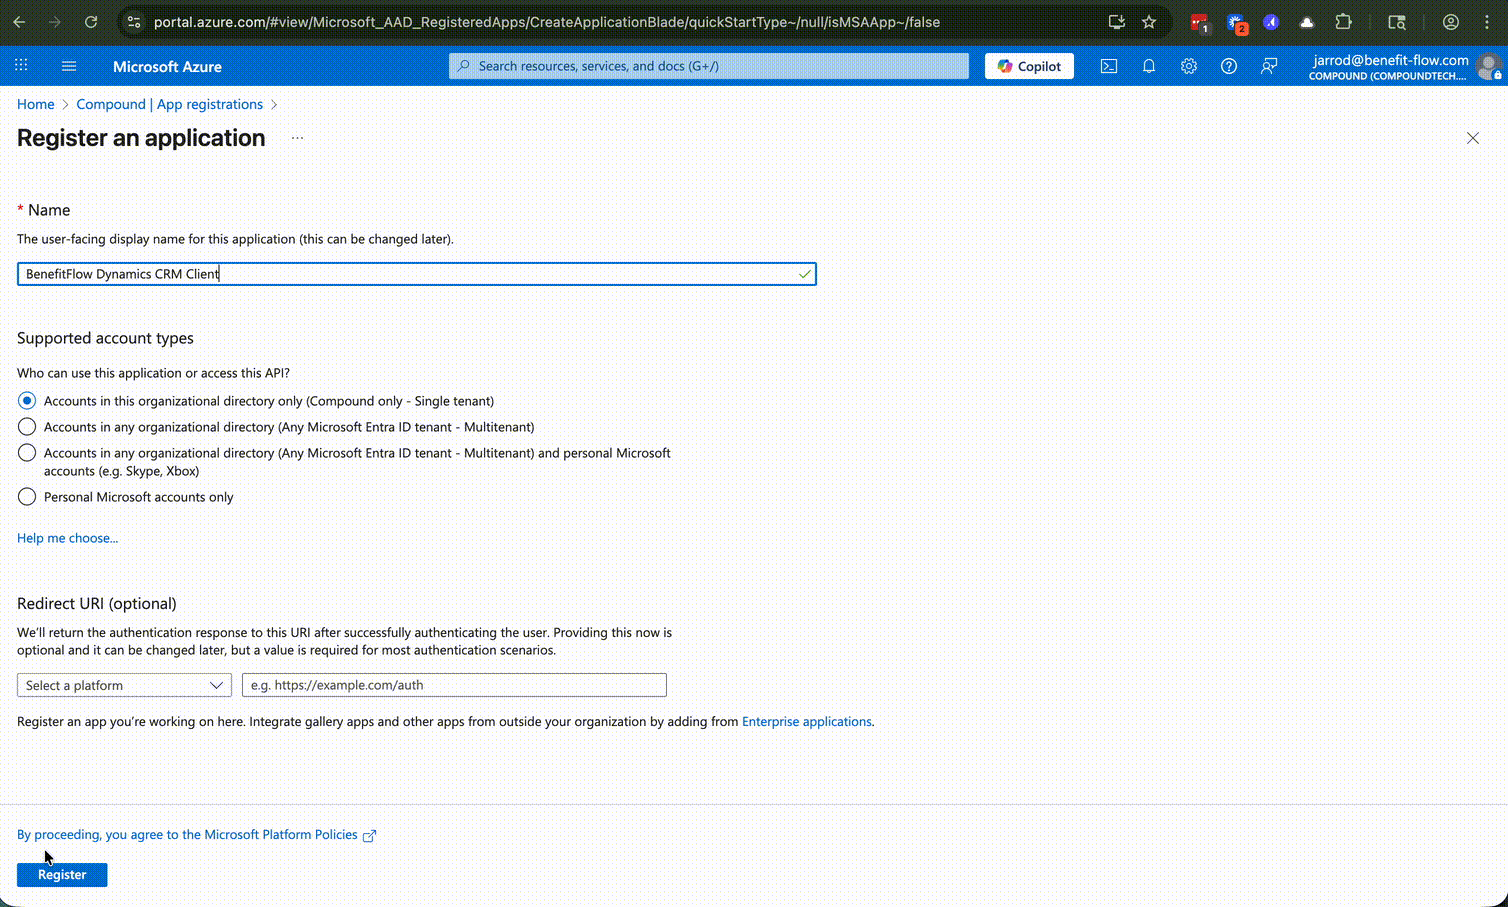Image resolution: width=1508 pixels, height=907 pixels.
Task: Open the Notifications bell
Action: pyautogui.click(x=1148, y=66)
